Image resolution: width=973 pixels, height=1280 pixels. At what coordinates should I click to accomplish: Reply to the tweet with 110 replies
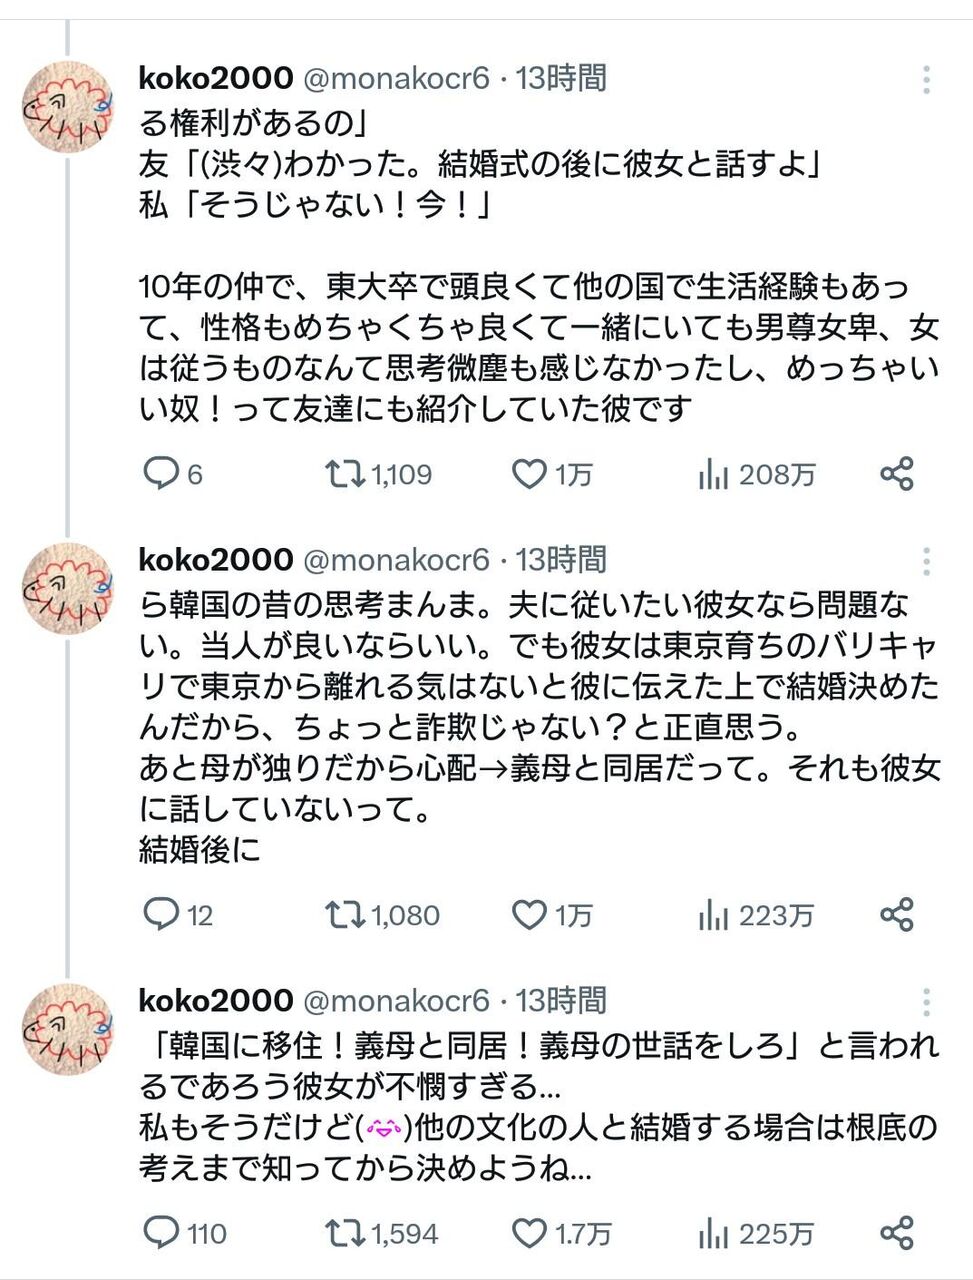click(160, 1233)
